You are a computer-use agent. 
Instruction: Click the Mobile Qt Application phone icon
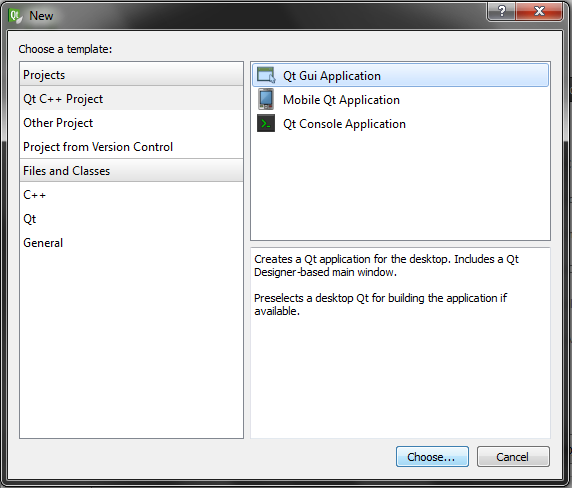[x=266, y=99]
